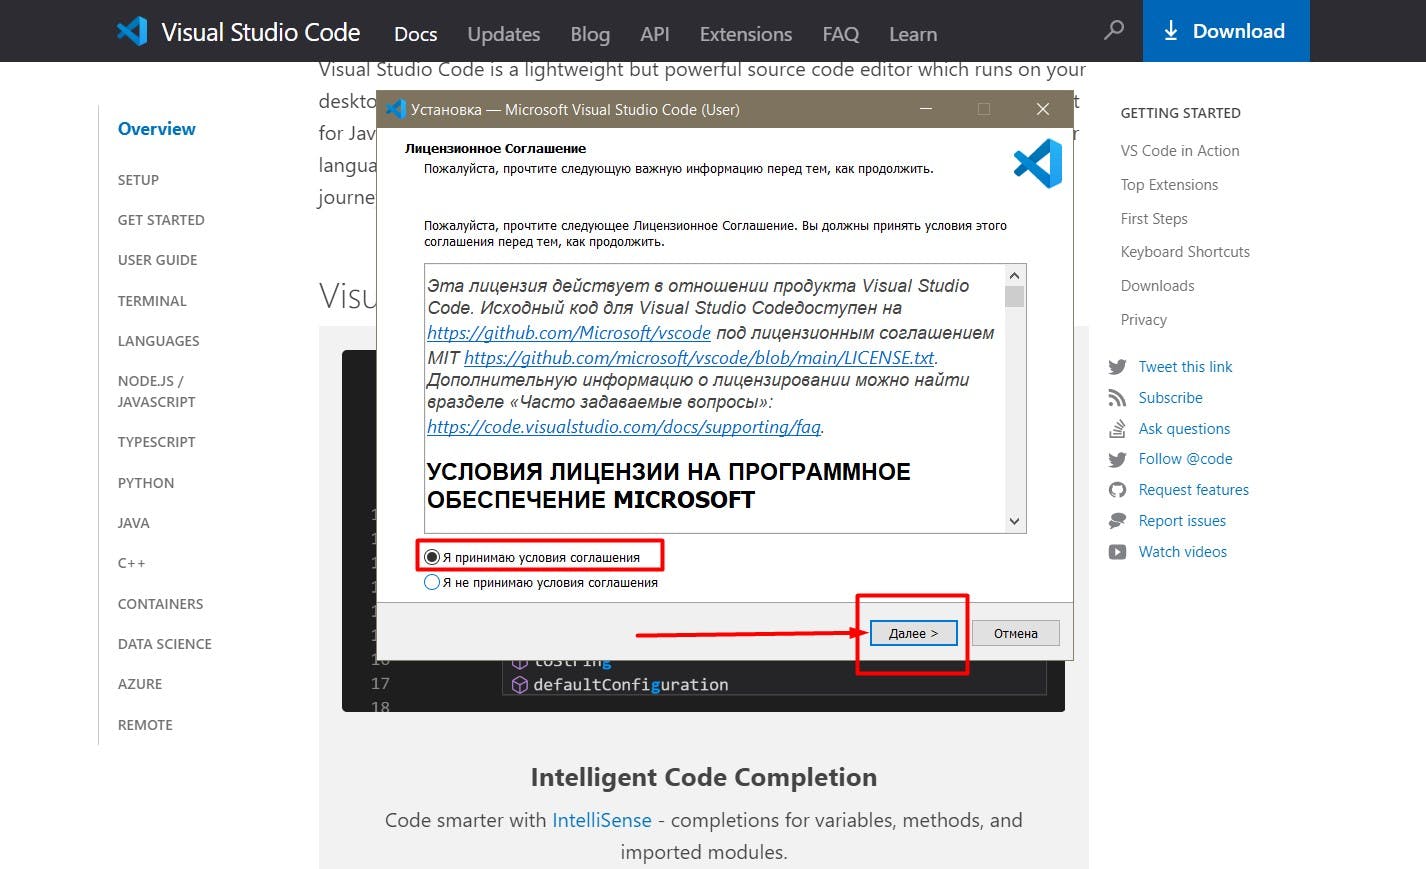Click the Report issues link text
This screenshot has width=1426, height=869.
pos(1182,521)
